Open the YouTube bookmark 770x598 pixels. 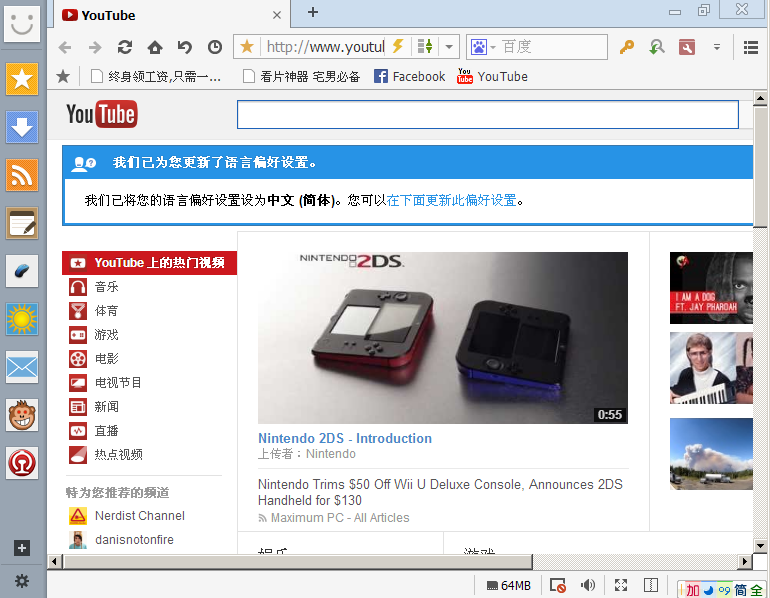point(492,77)
